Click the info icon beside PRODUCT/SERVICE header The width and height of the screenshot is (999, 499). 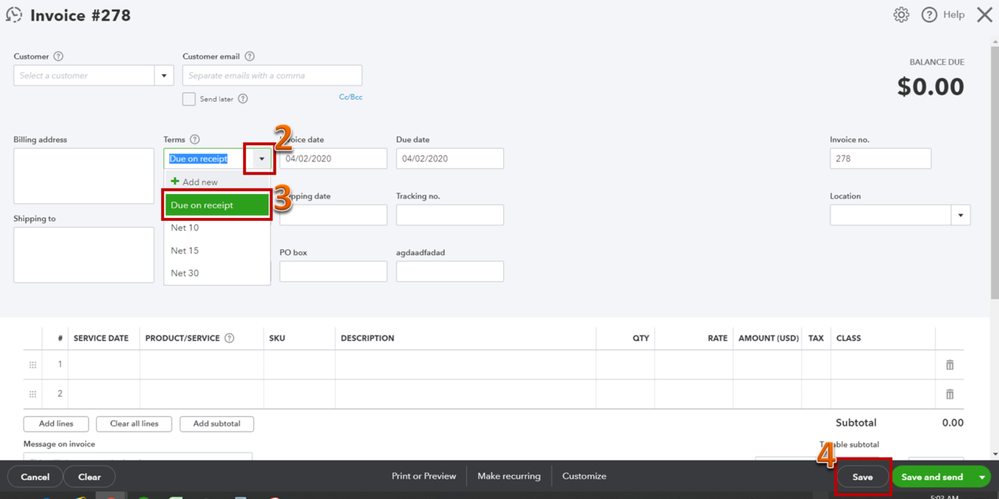pos(229,338)
